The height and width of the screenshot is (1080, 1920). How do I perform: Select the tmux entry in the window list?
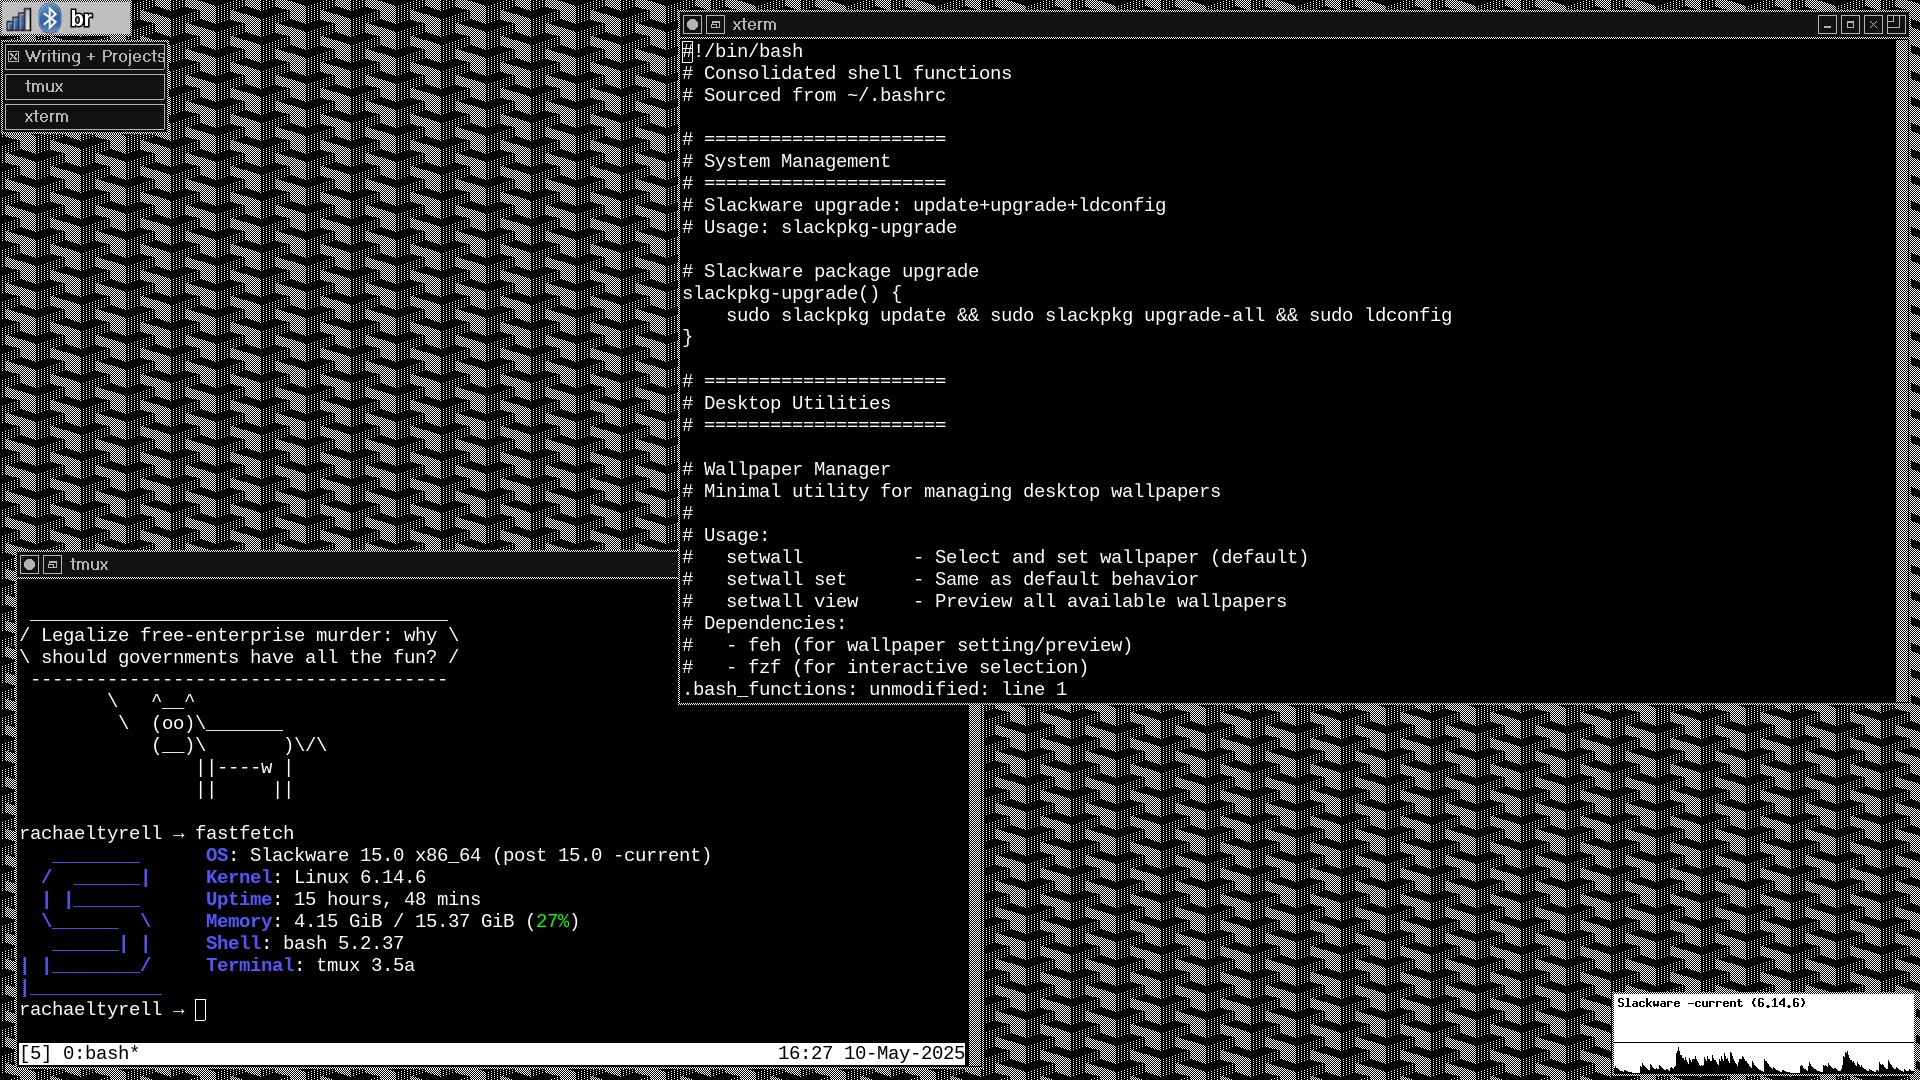pos(84,87)
